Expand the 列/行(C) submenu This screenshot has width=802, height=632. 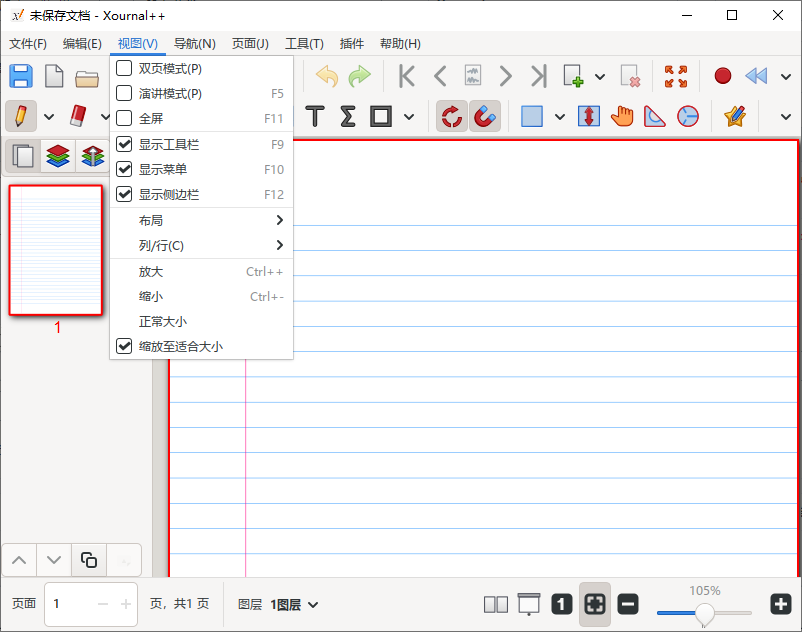point(202,245)
